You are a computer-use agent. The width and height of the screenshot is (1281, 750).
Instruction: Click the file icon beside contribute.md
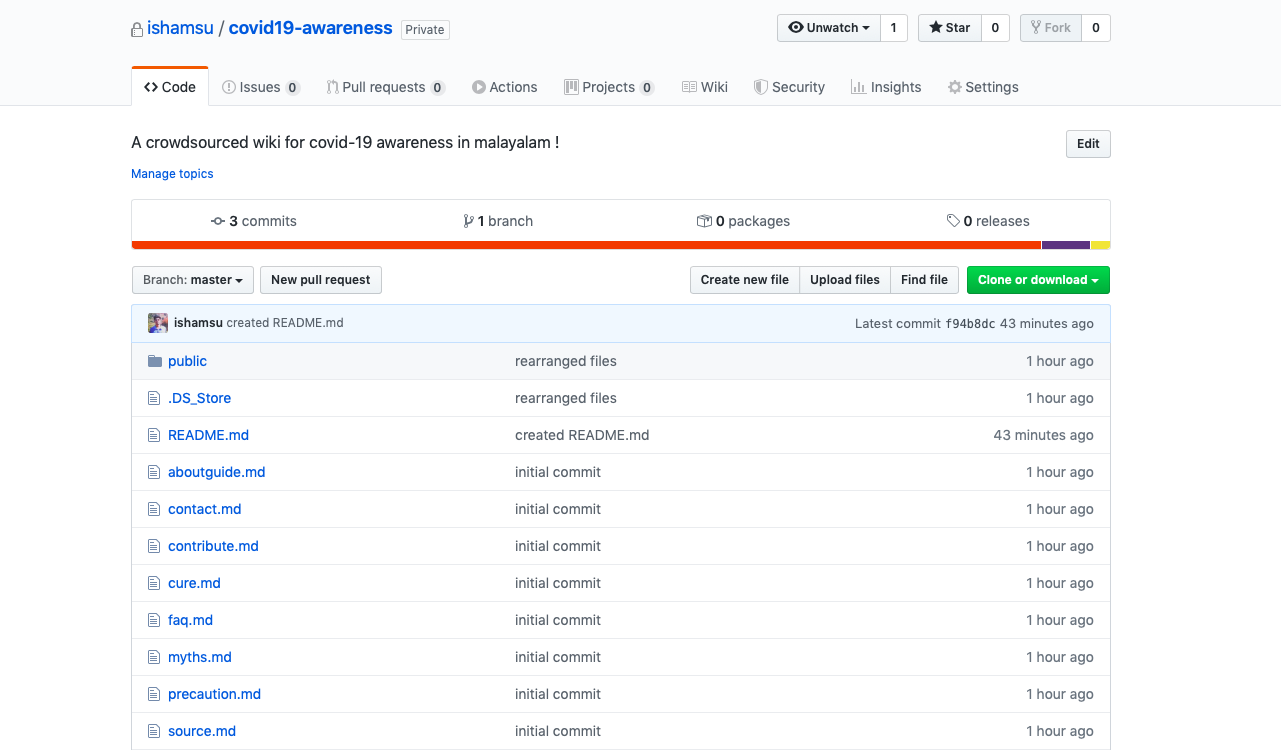click(x=154, y=546)
